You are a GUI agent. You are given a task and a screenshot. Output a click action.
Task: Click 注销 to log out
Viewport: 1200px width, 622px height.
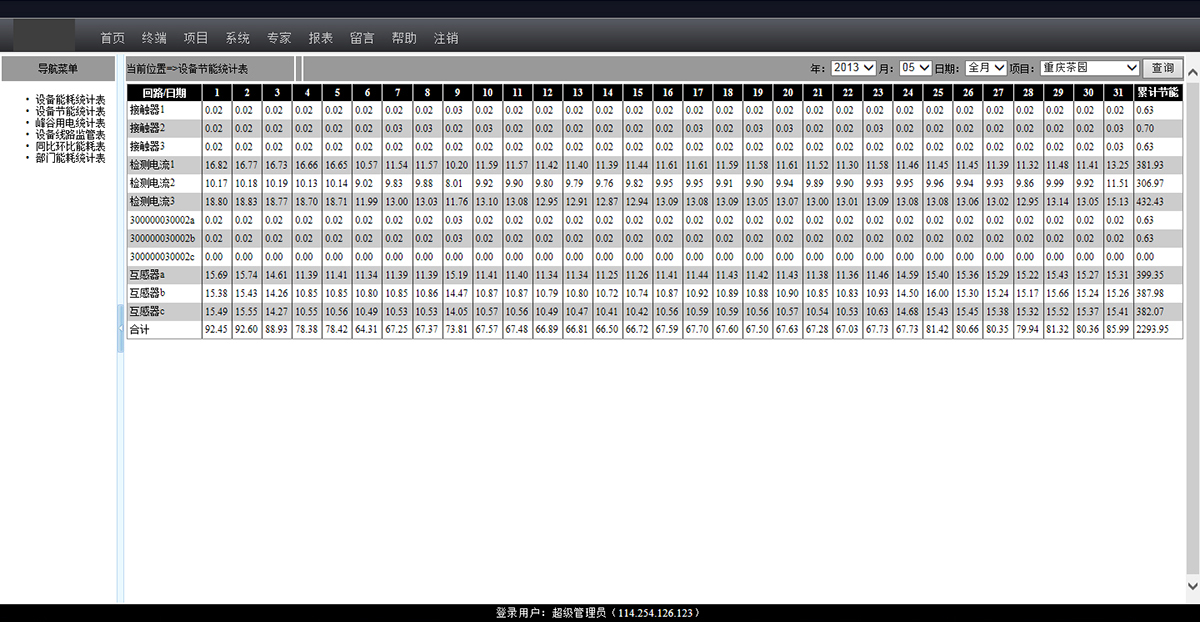[446, 38]
